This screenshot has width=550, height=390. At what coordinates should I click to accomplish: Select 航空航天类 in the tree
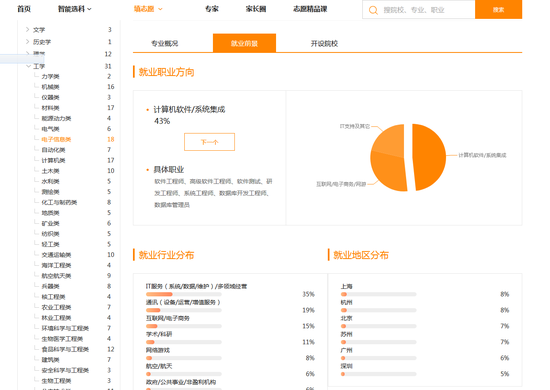coord(56,276)
